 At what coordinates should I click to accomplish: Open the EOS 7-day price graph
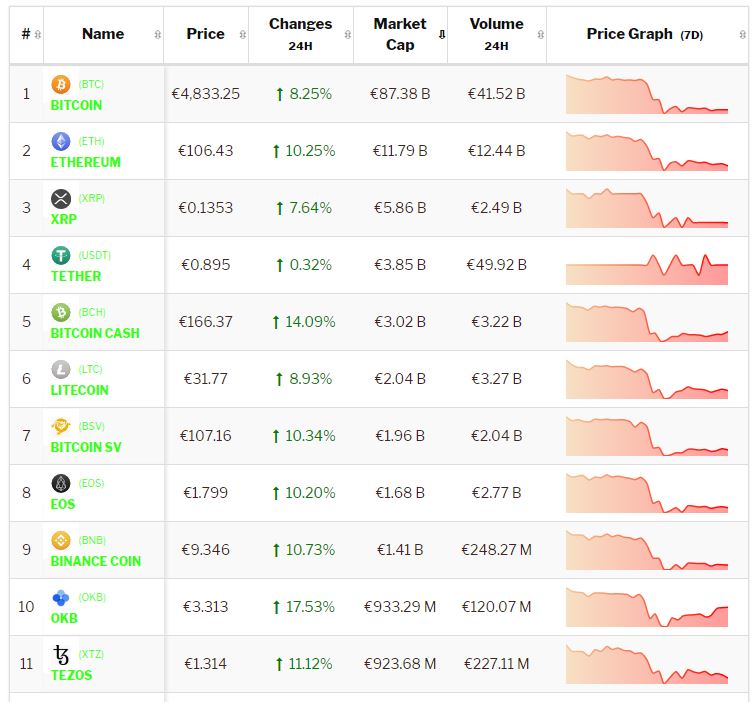(647, 492)
